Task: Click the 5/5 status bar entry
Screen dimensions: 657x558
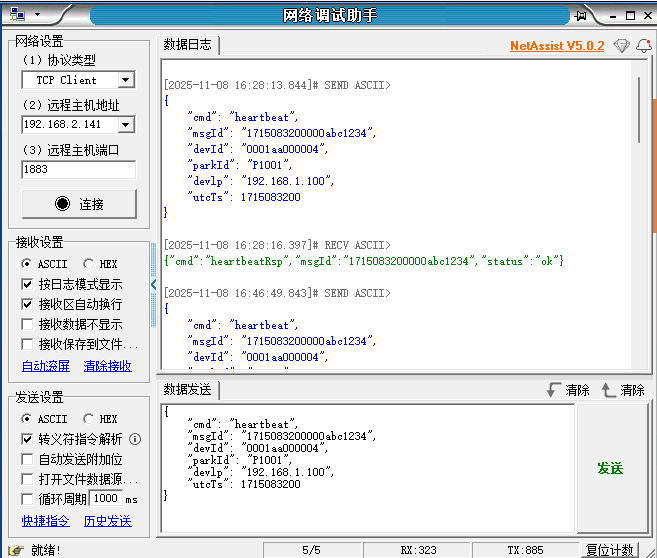Action: [x=312, y=550]
